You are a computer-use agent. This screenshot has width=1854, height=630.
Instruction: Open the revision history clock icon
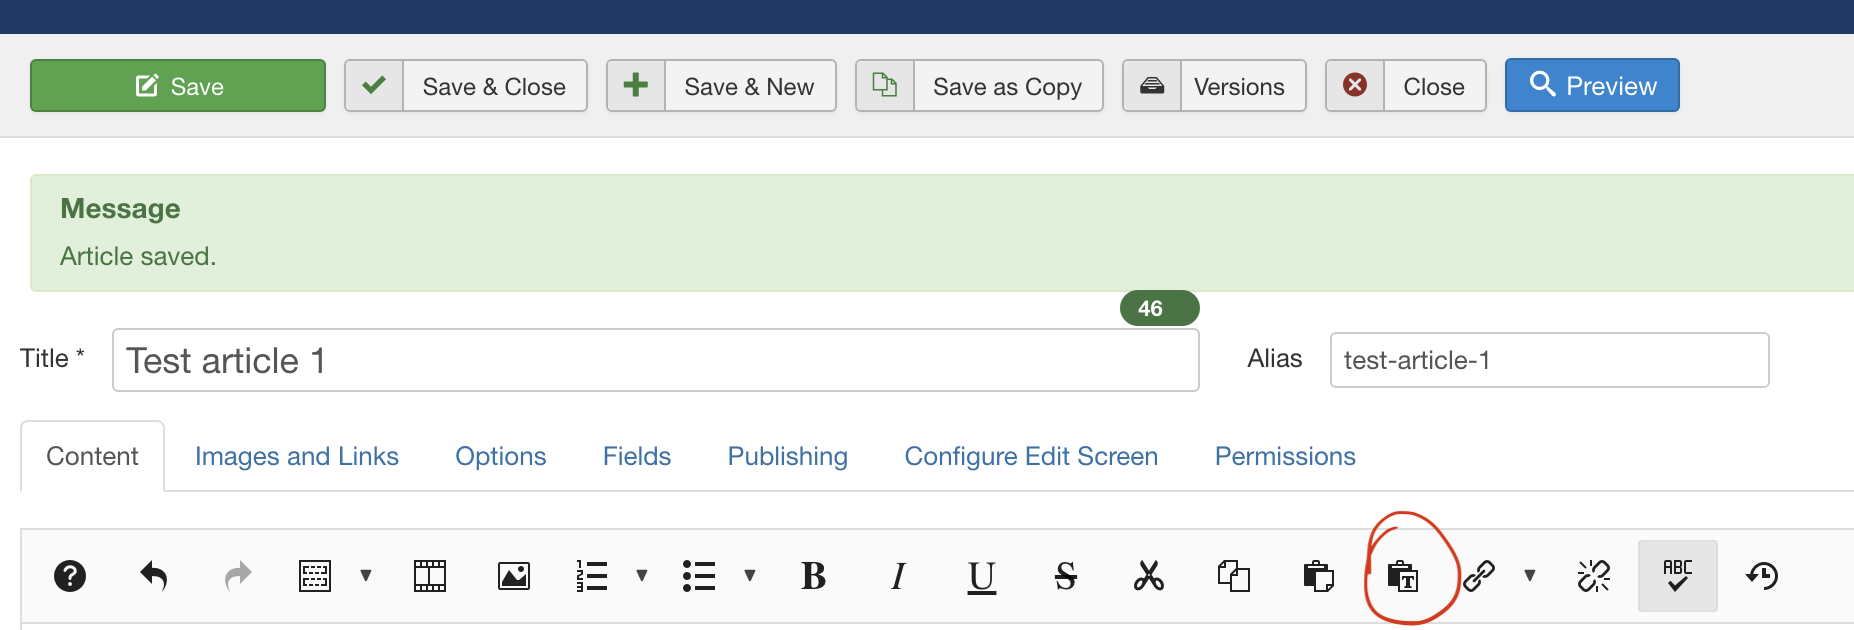(x=1762, y=576)
